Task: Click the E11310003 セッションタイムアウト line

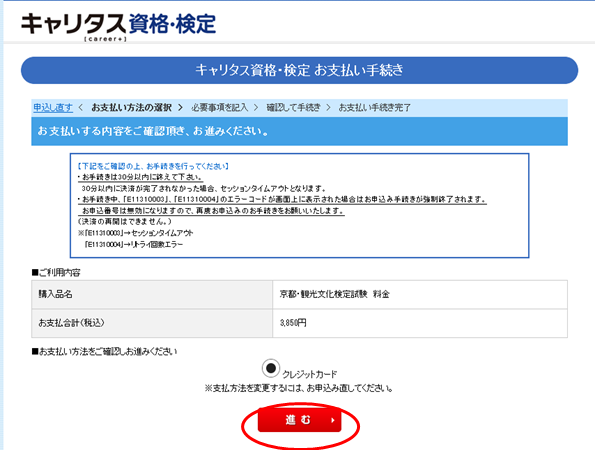Action: [136, 233]
